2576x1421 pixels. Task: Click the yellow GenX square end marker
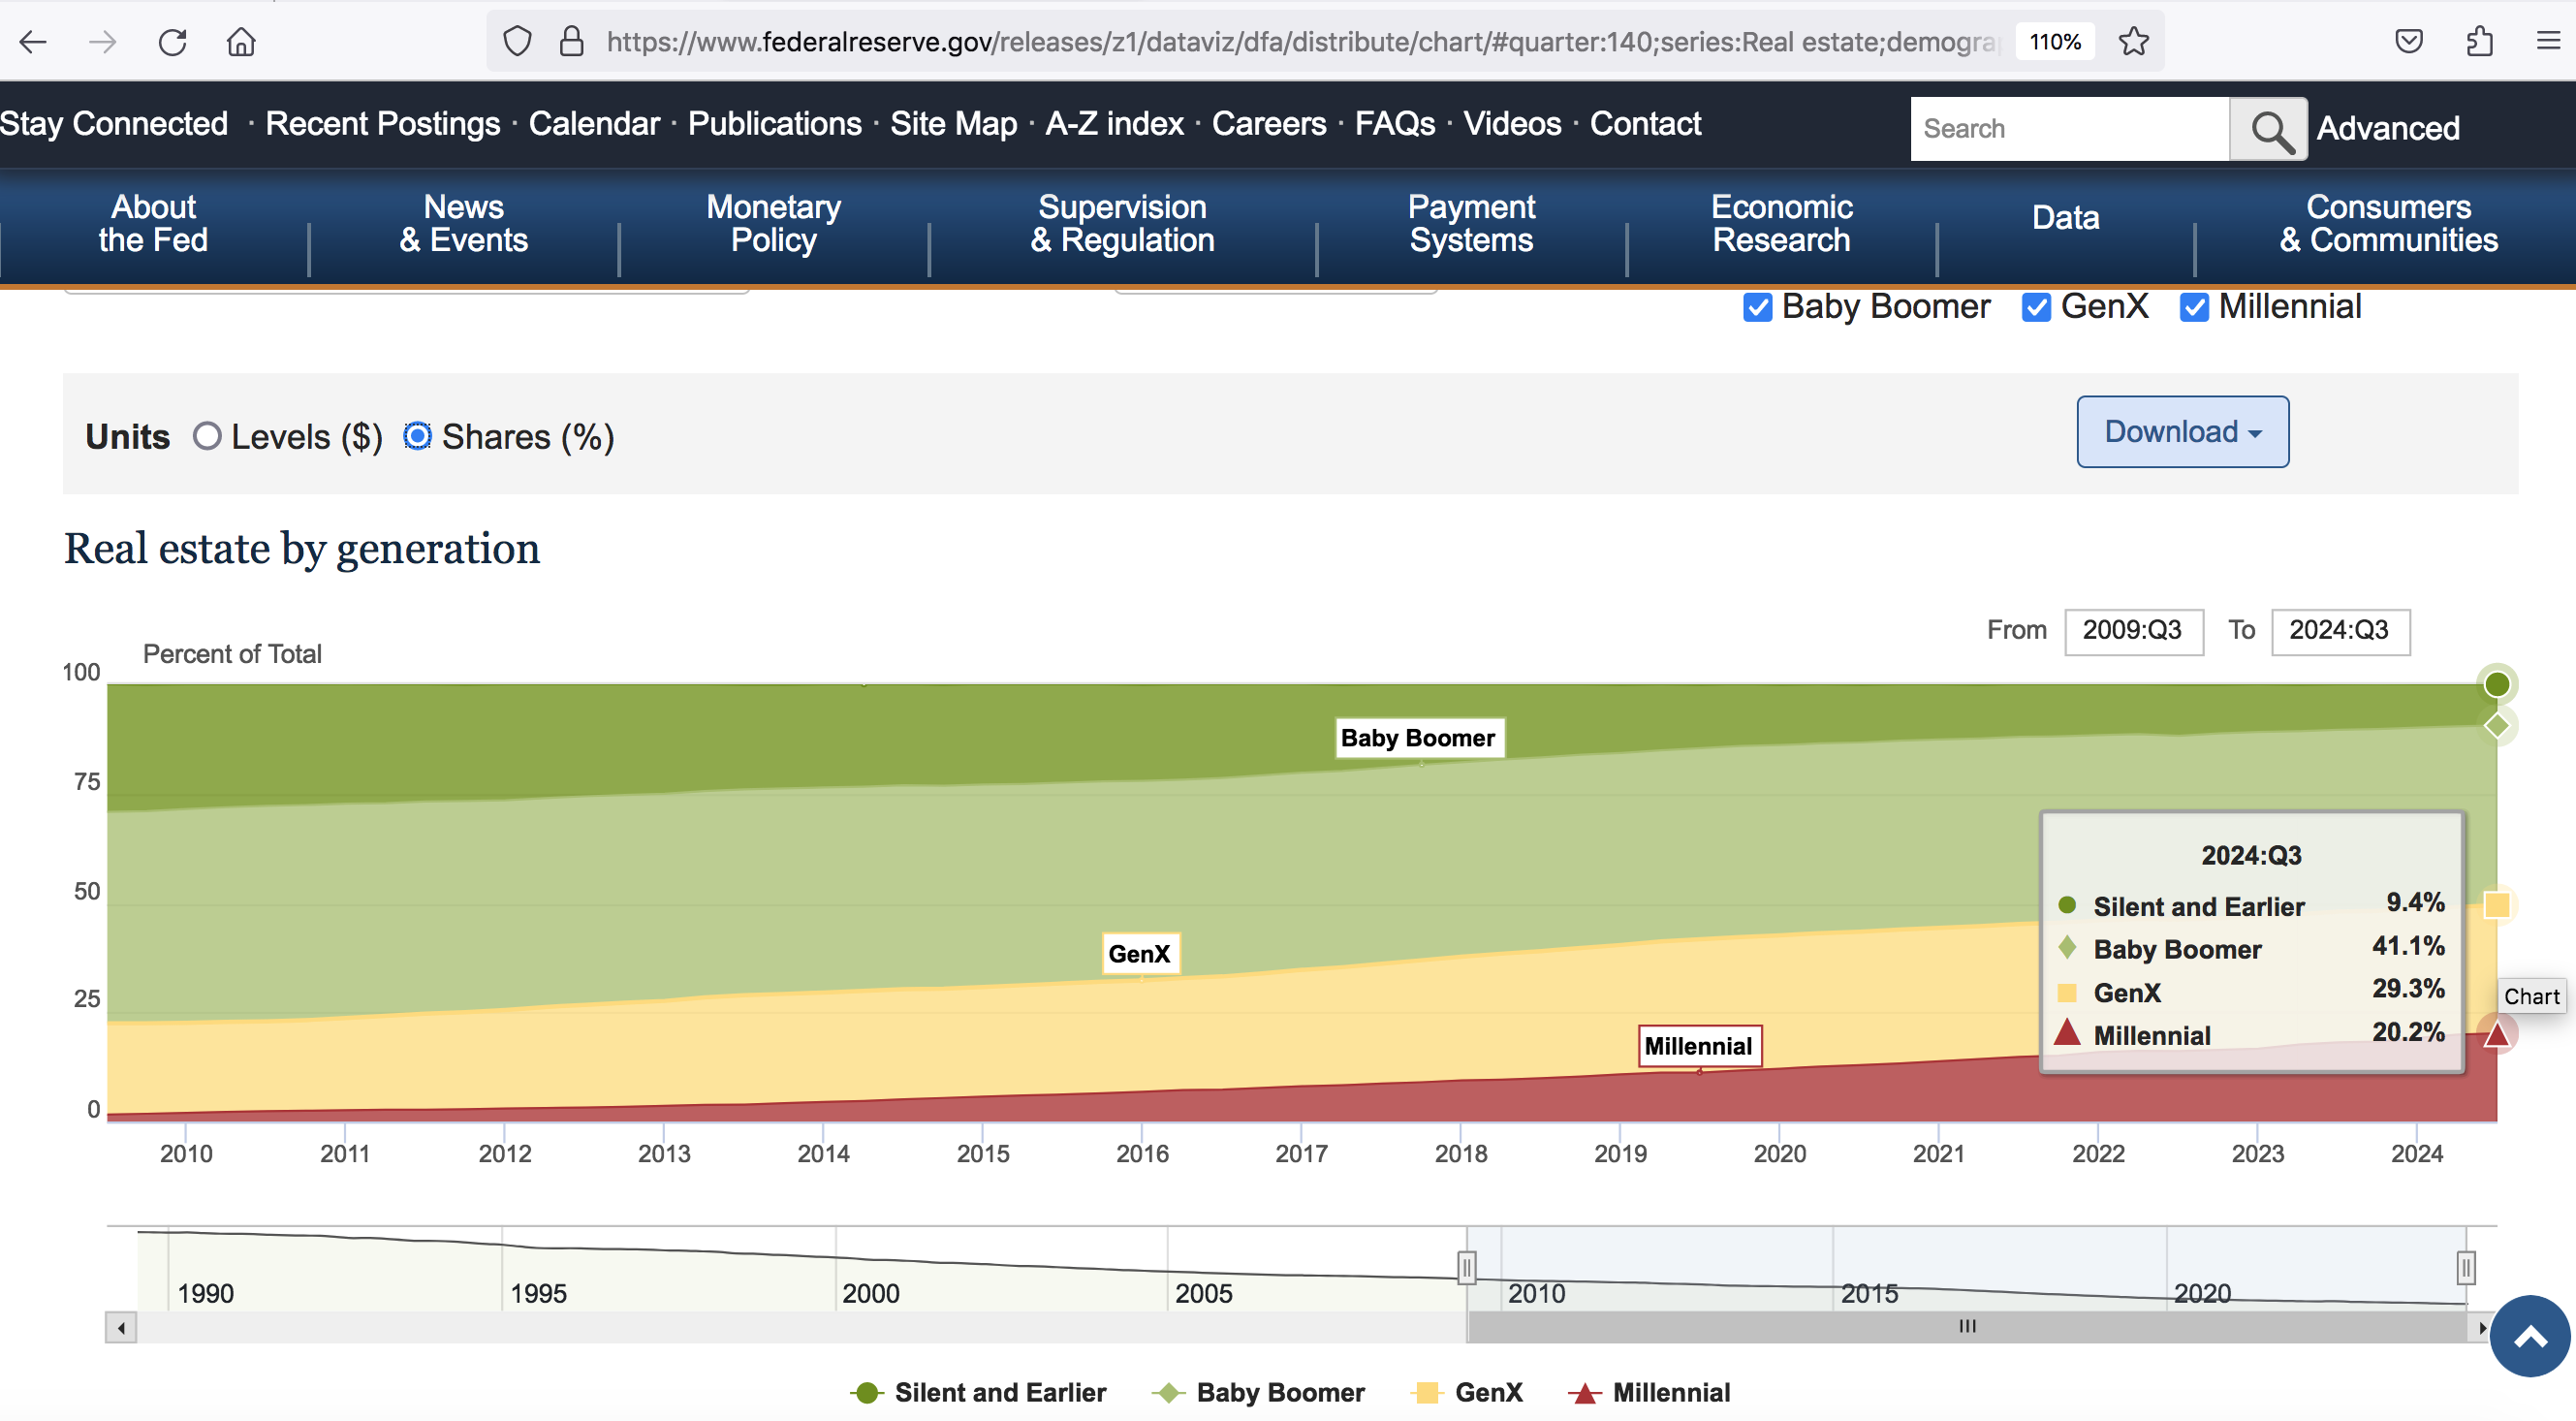click(x=2497, y=905)
